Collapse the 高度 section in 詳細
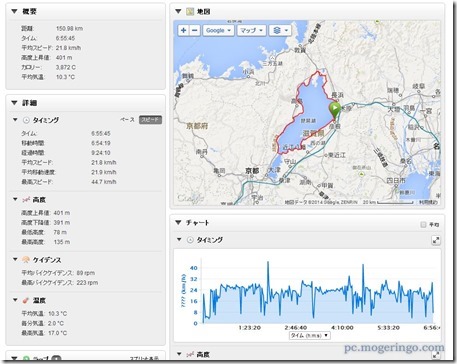The height and width of the screenshot is (364, 457). (15, 199)
